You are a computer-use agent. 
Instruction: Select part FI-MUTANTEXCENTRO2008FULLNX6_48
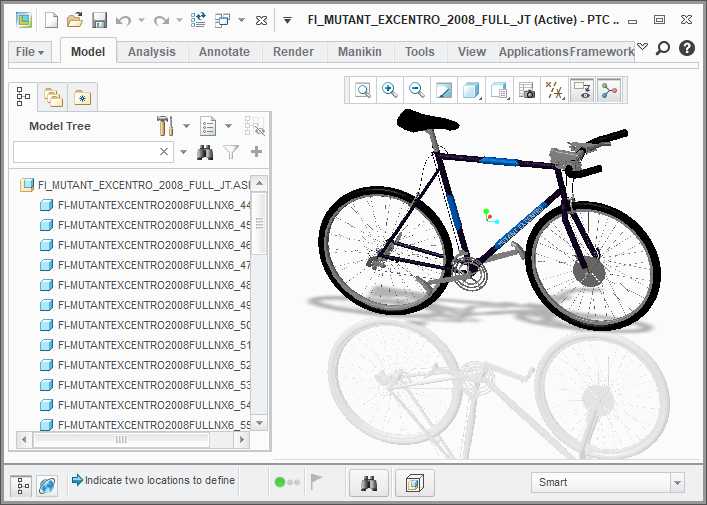[x=145, y=285]
